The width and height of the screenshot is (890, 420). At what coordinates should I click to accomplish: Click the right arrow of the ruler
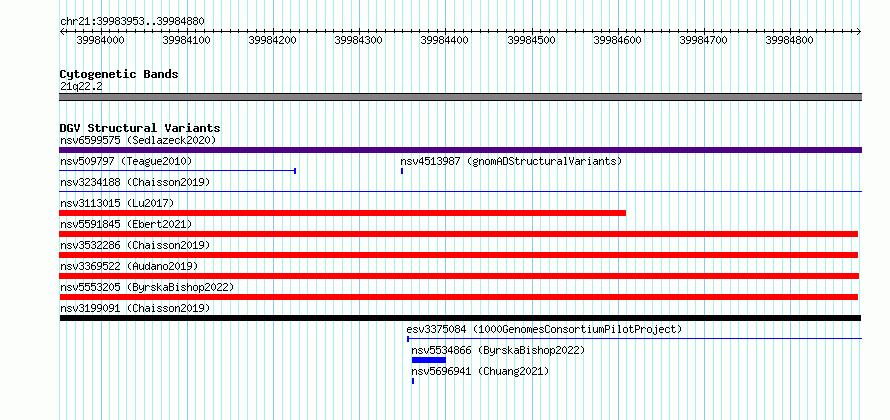point(859,31)
